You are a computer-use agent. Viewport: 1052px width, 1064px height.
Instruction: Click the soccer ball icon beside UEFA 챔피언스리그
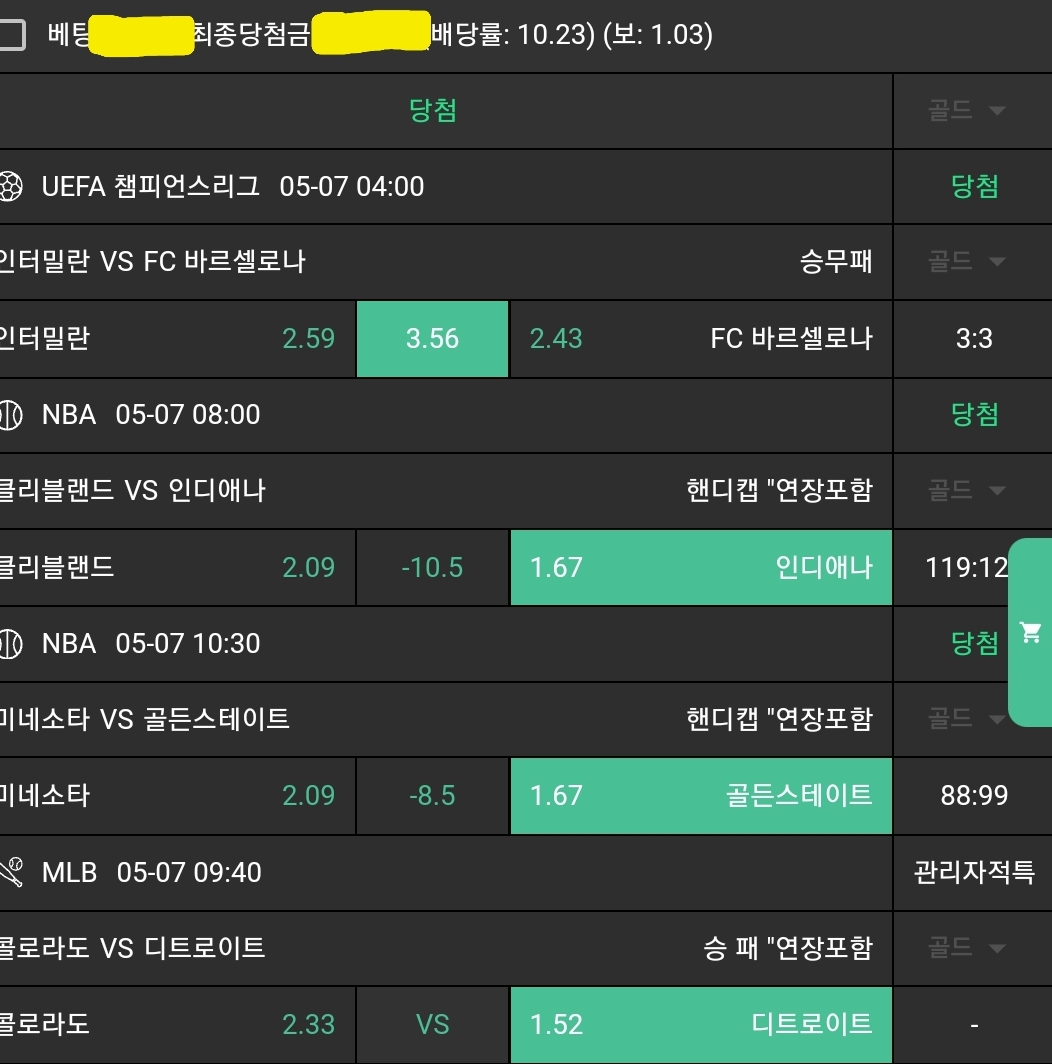[10, 187]
